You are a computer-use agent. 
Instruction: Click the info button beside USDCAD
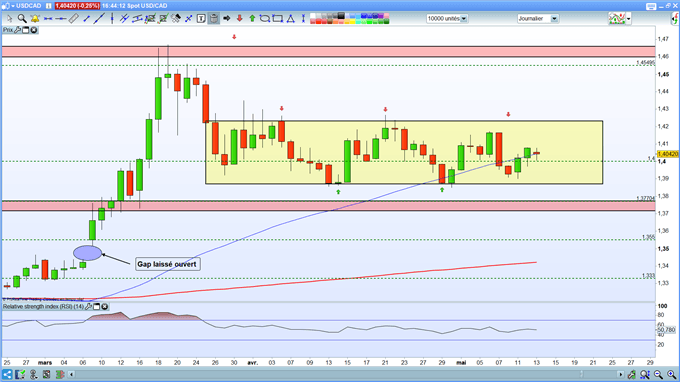[49, 6]
